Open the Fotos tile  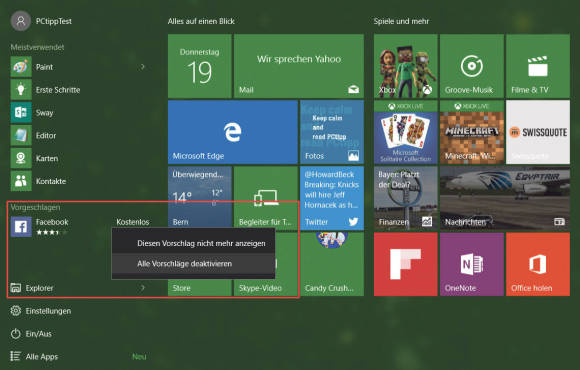[332, 132]
